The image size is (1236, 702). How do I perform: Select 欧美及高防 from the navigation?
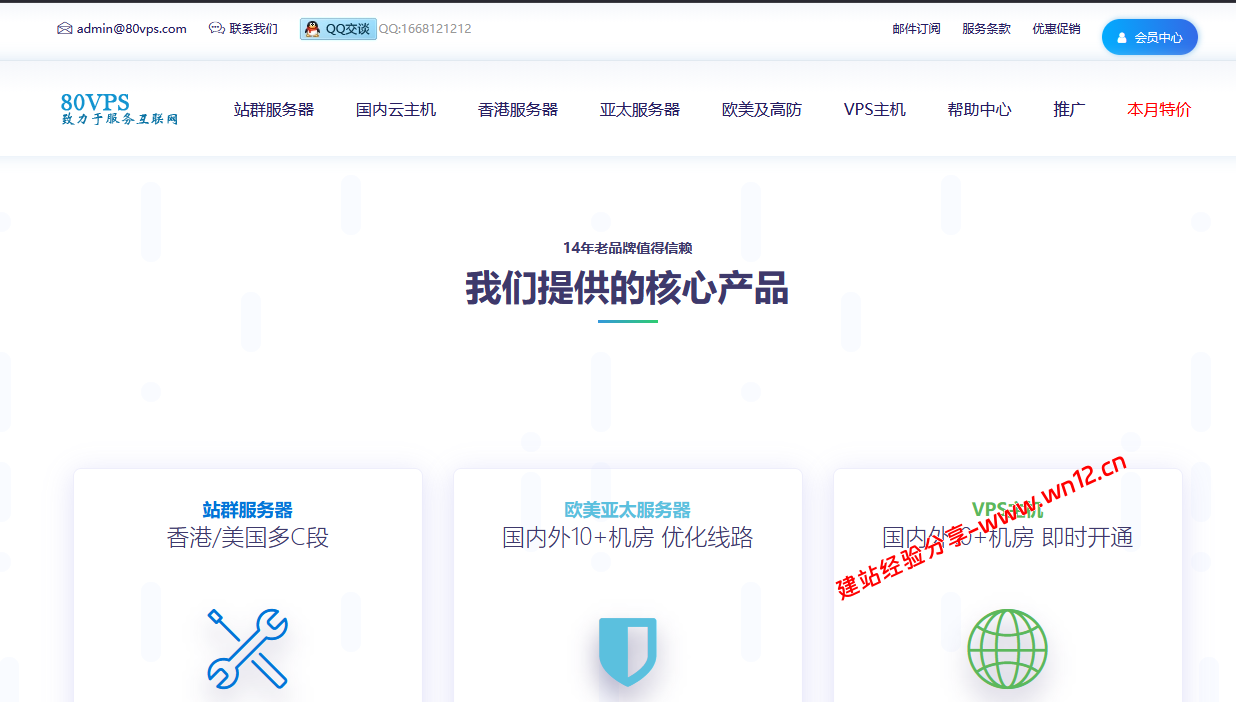pos(761,110)
